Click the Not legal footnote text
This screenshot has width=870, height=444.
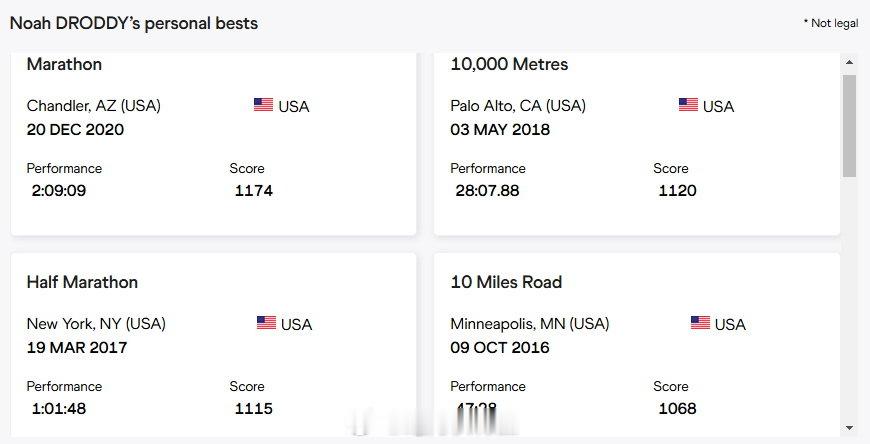click(831, 23)
